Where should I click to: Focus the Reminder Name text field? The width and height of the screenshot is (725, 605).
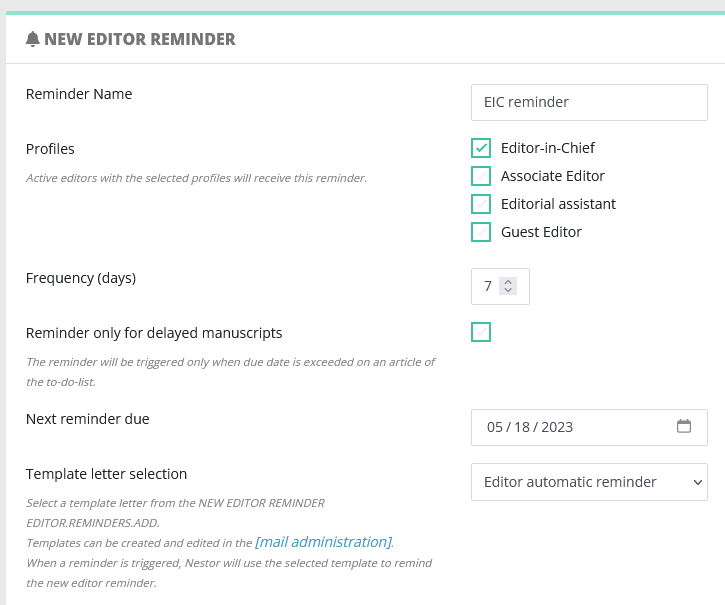point(589,102)
